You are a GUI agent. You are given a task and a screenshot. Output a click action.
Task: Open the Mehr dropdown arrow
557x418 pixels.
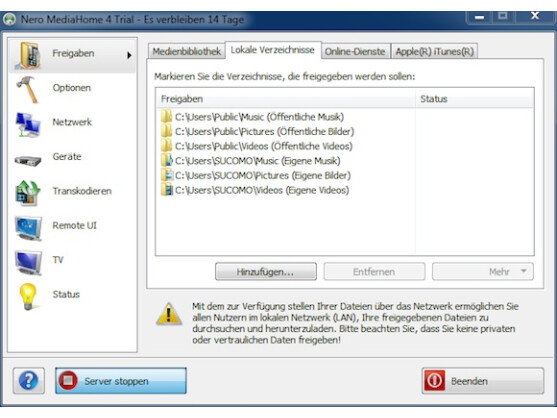pos(524,271)
